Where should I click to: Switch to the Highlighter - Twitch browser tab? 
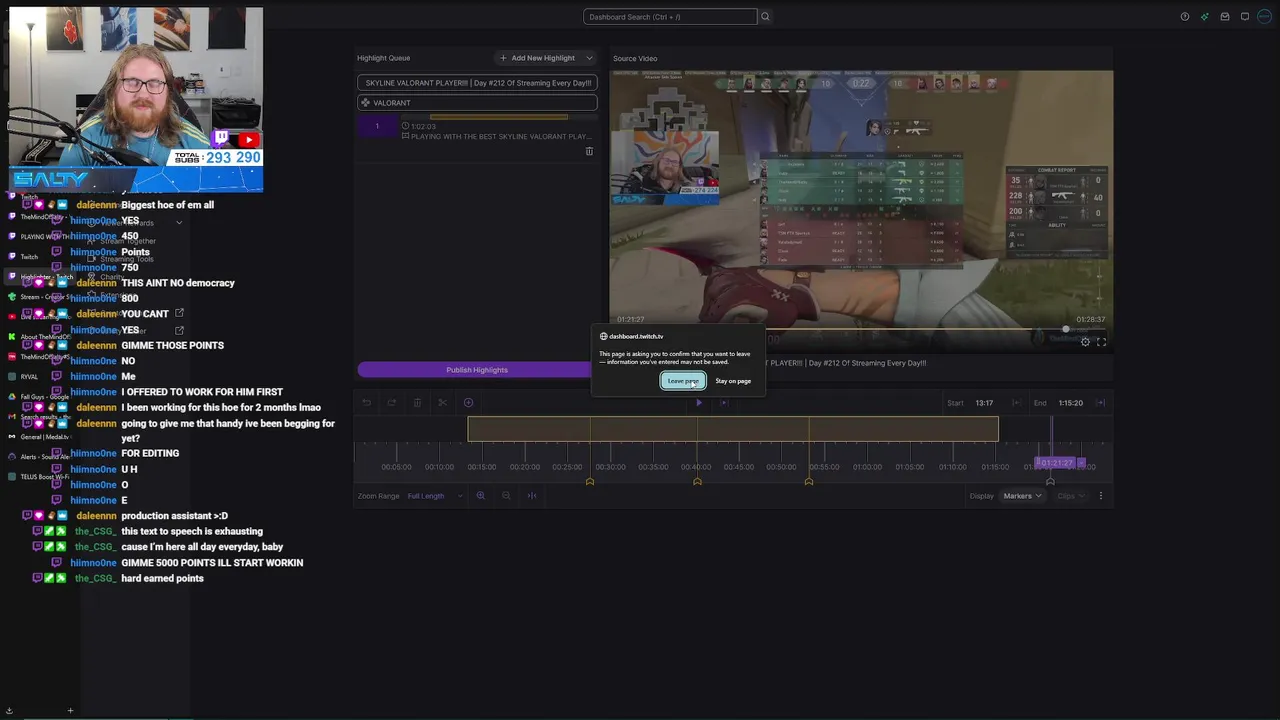(x=40, y=277)
